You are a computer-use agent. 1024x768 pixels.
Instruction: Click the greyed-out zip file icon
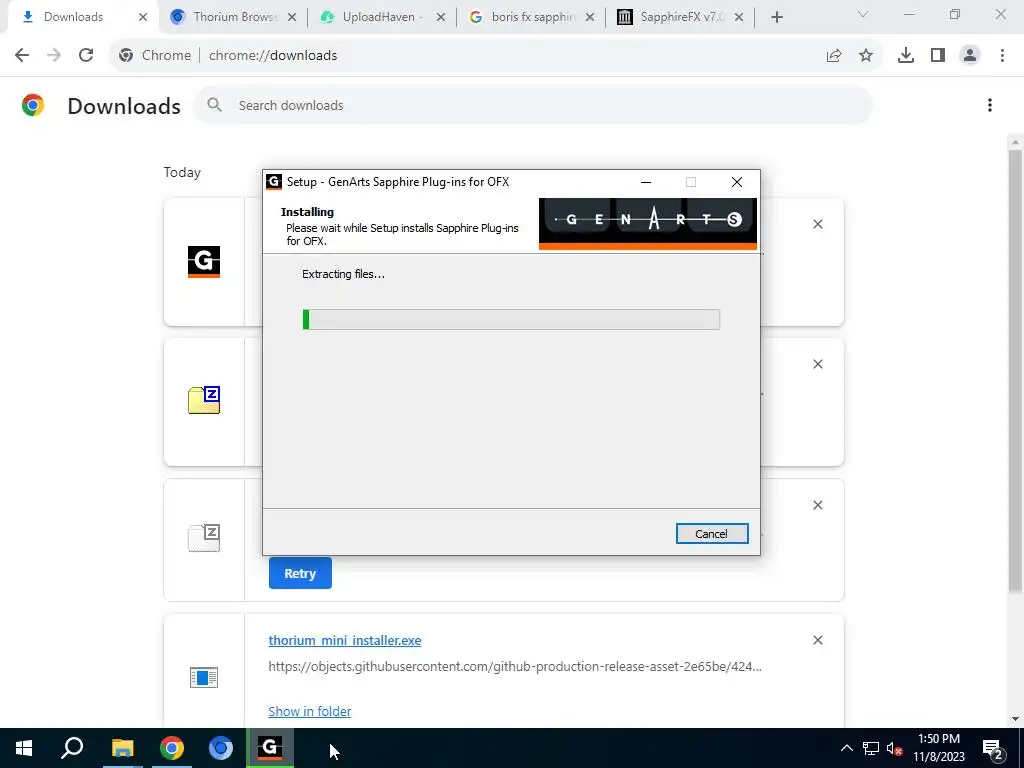tap(204, 537)
